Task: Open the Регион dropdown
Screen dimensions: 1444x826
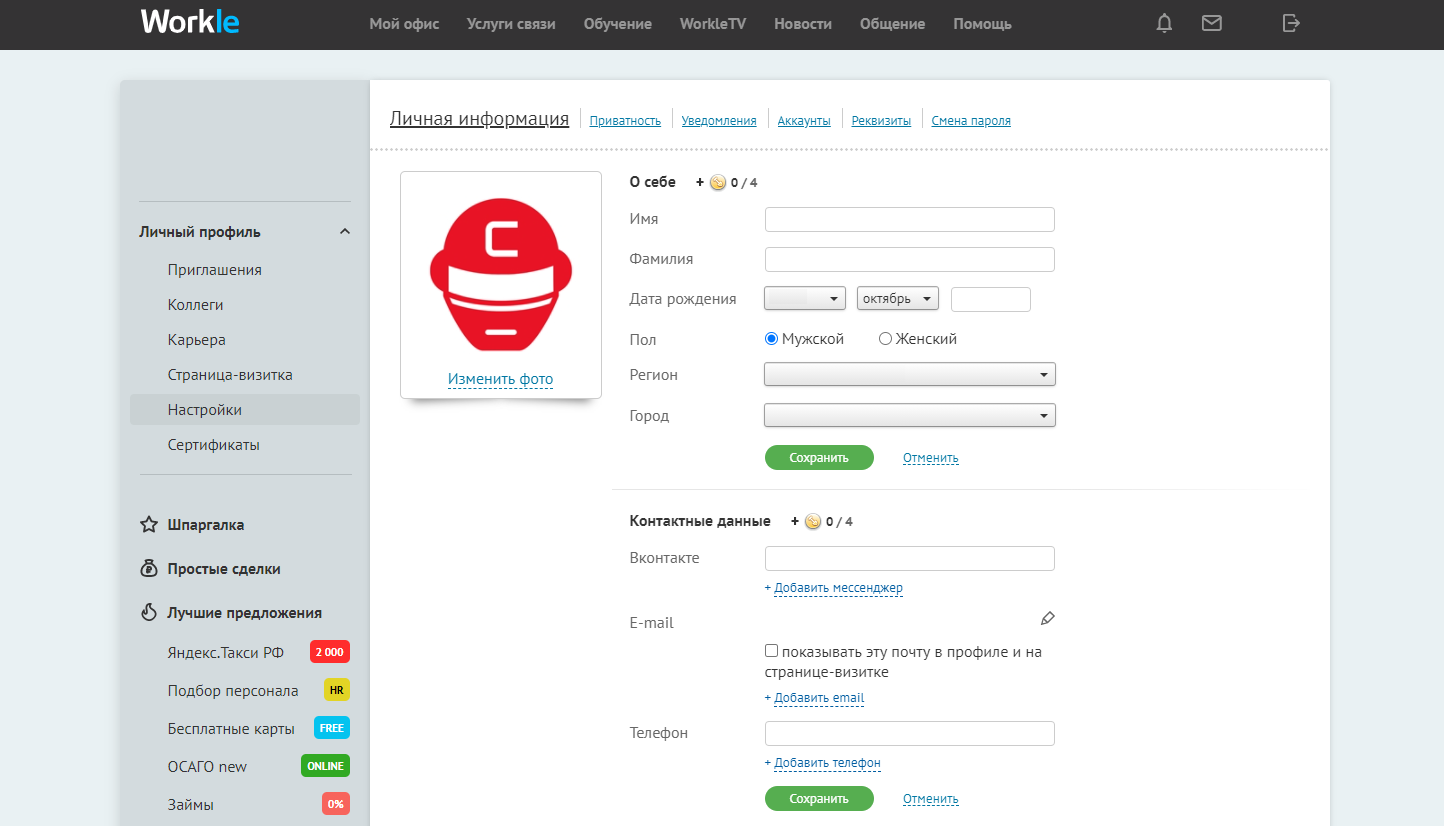Action: 910,375
